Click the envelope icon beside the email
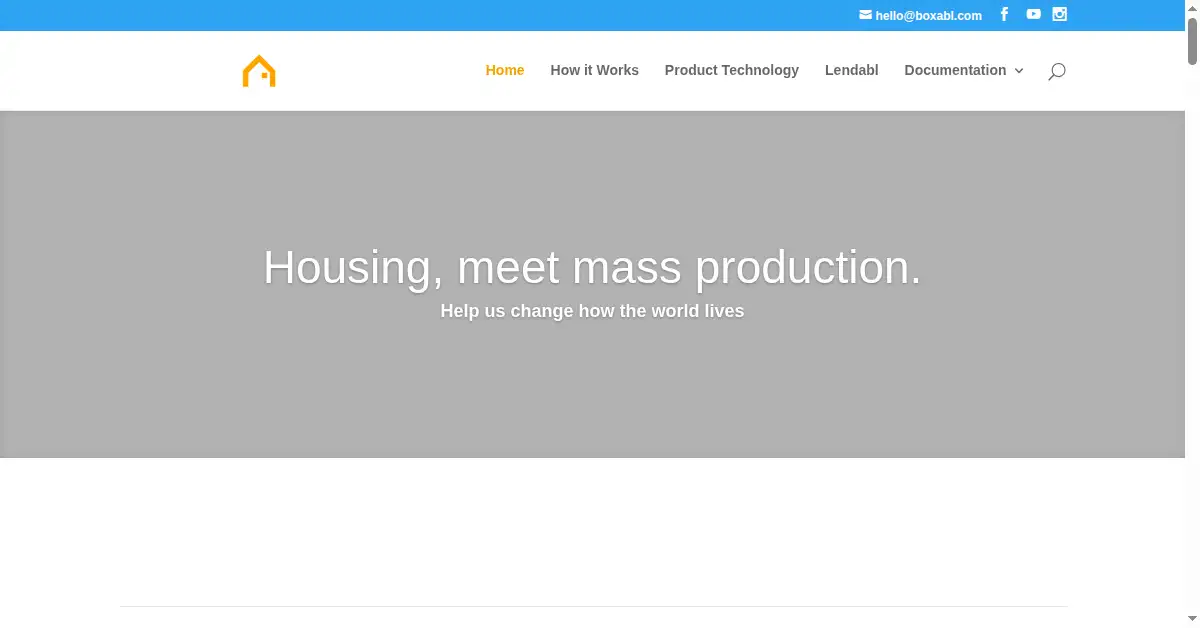Image resolution: width=1200 pixels, height=628 pixels. [x=865, y=15]
